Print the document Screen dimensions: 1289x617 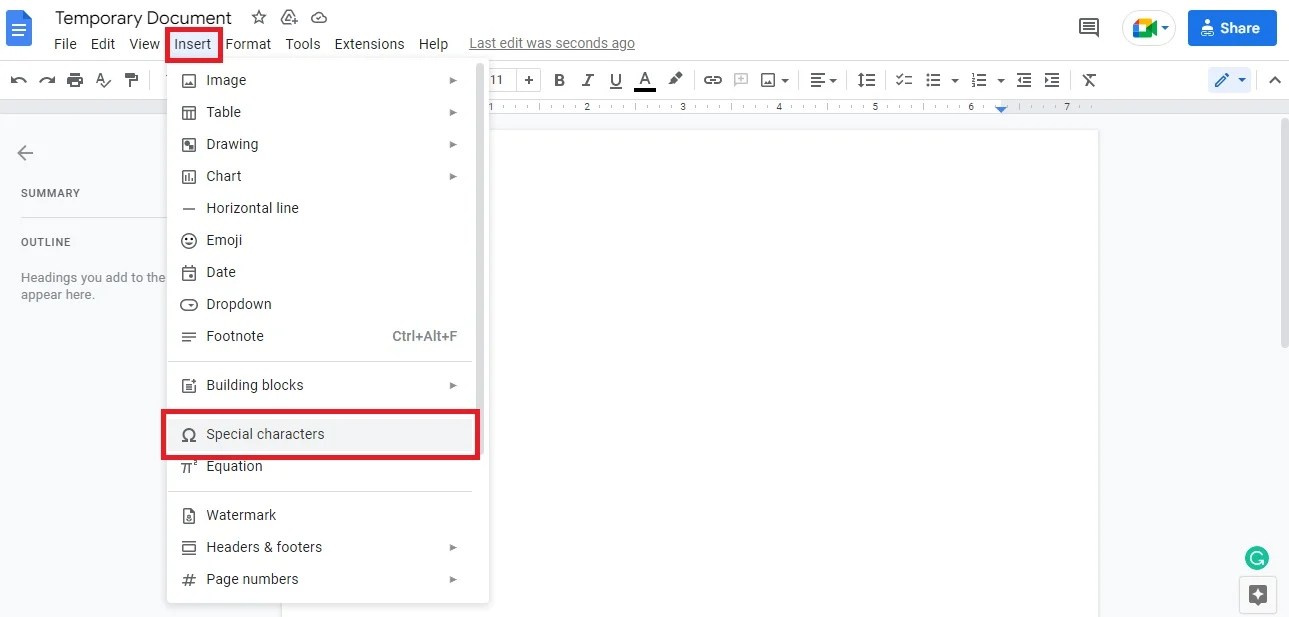point(75,80)
